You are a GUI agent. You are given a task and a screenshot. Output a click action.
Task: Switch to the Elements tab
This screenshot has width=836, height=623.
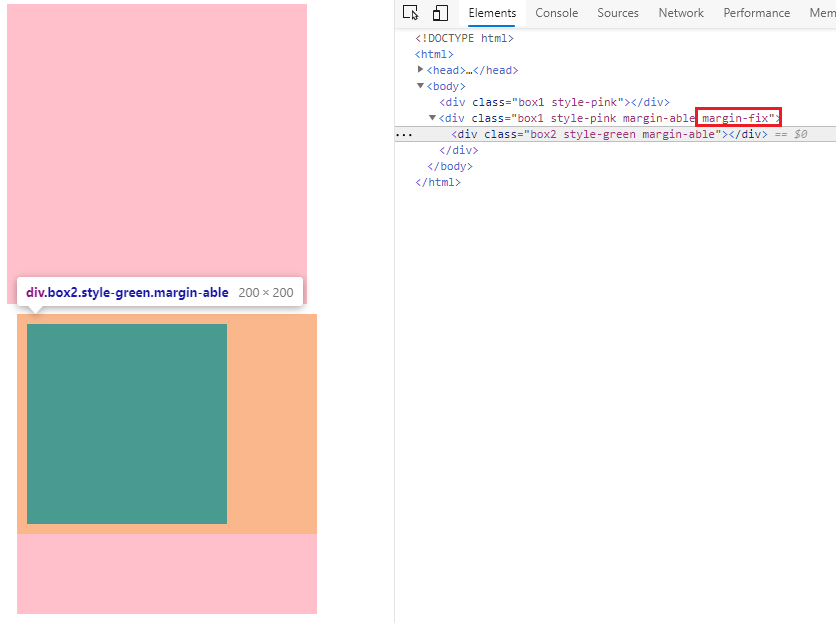tap(492, 13)
